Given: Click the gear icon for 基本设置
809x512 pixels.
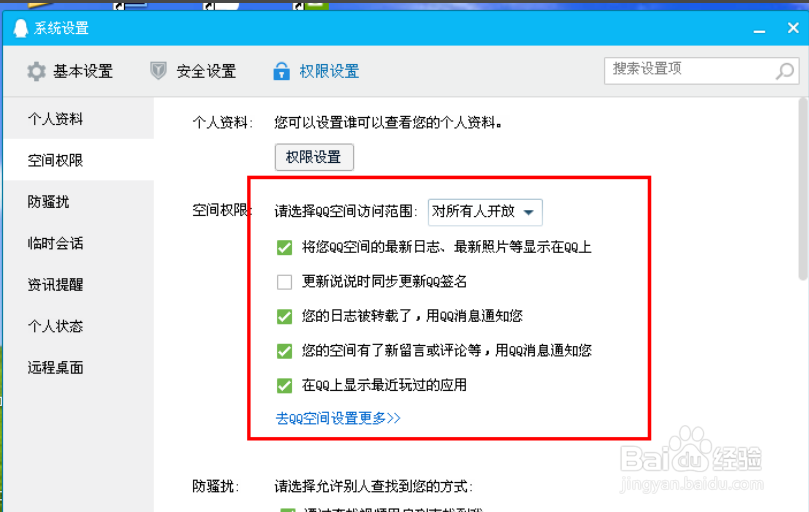Looking at the screenshot, I should click(x=37, y=71).
